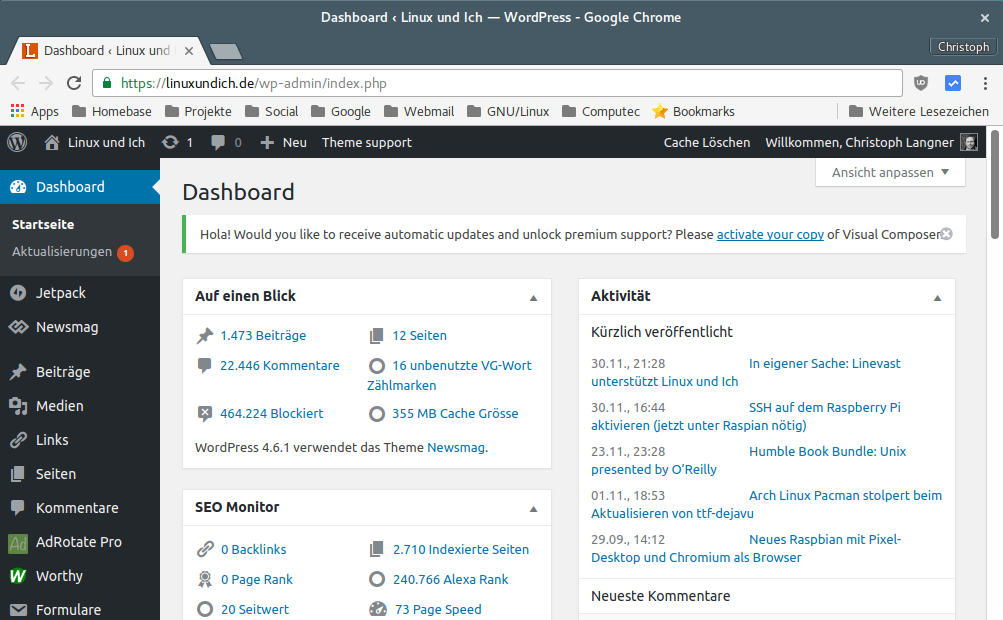Image resolution: width=1003 pixels, height=620 pixels.
Task: Click the activate your copy link
Action: pos(770,234)
